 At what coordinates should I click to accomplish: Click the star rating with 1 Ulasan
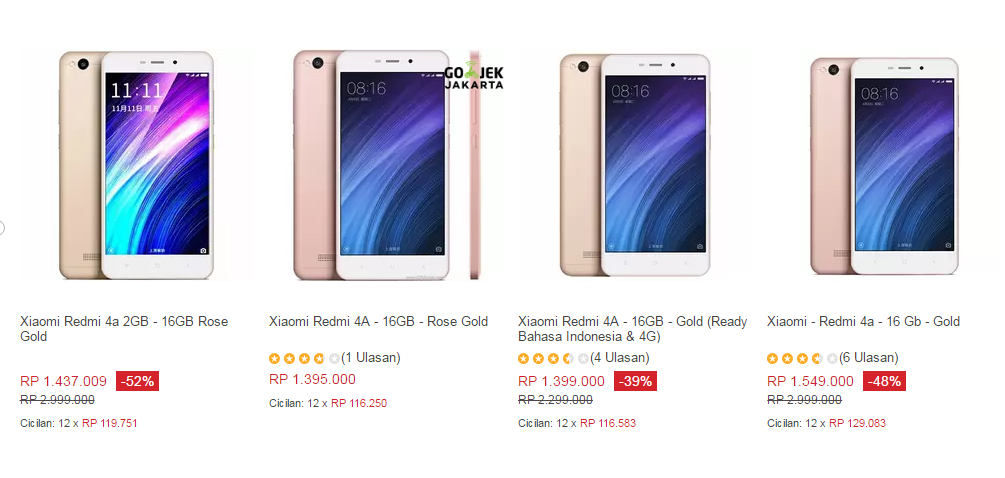[x=304, y=358]
